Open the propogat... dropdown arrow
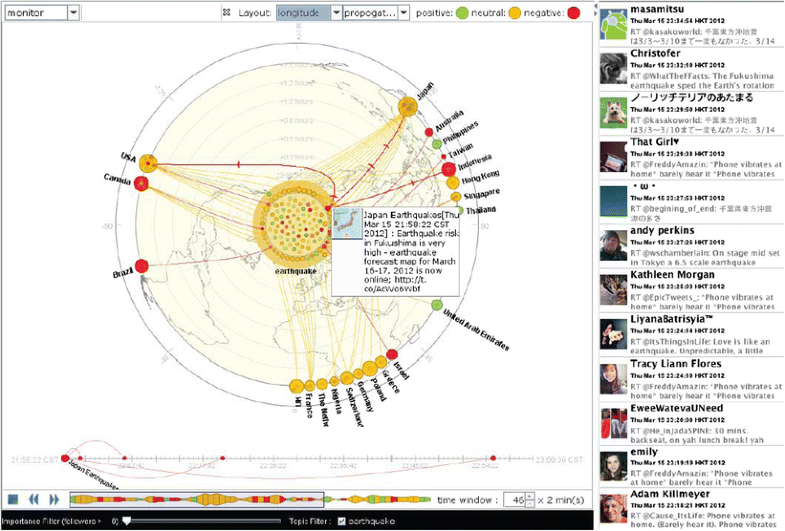The image size is (785, 531). pos(404,13)
